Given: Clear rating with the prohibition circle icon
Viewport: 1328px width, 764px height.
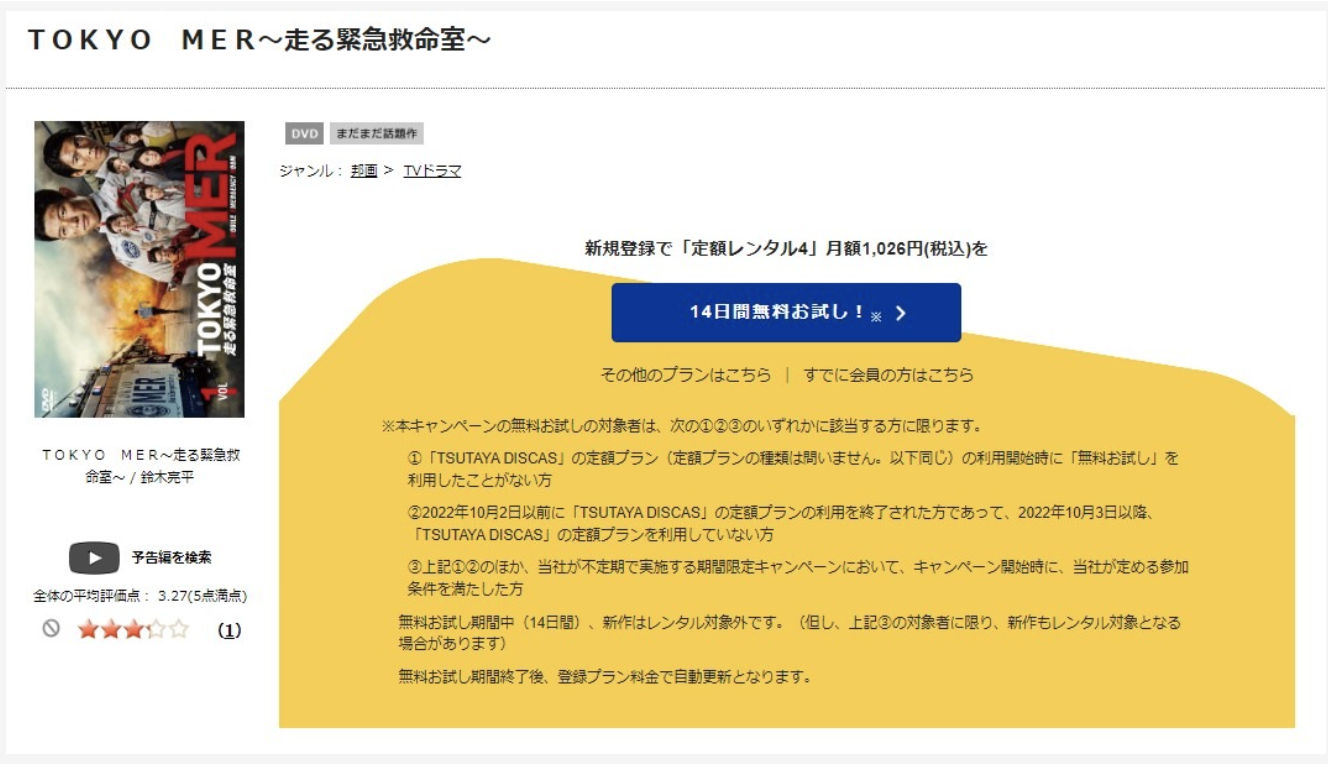Looking at the screenshot, I should pos(51,629).
